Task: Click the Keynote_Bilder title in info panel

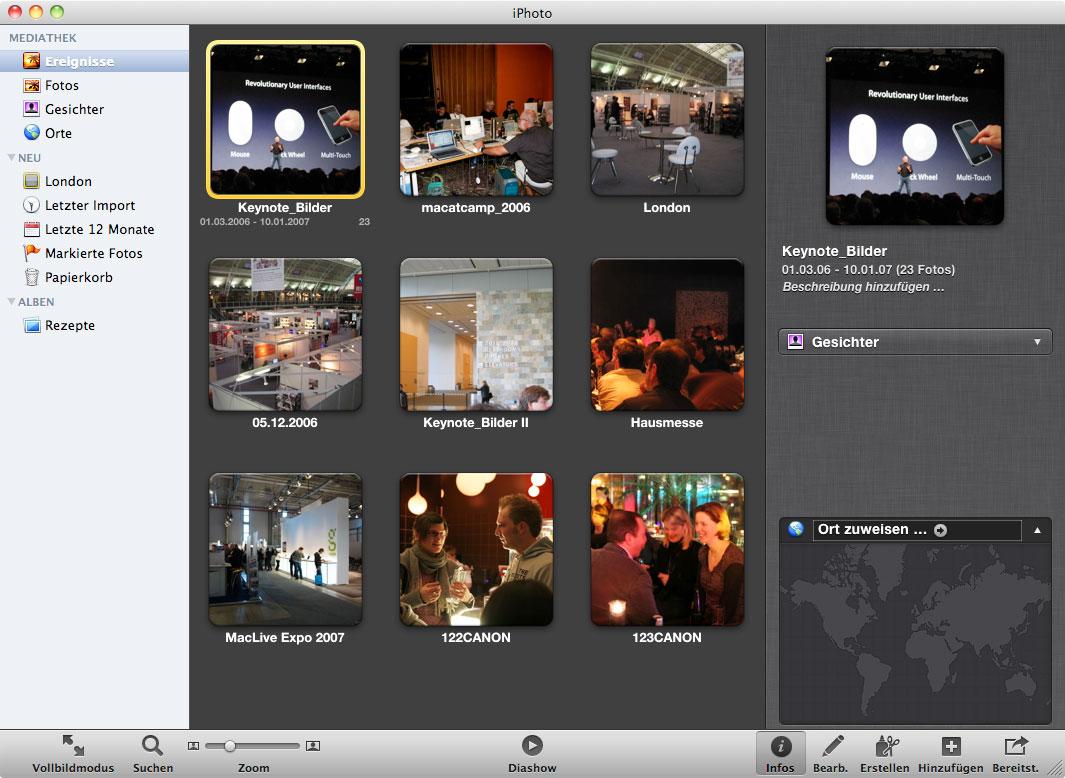Action: pyautogui.click(x=834, y=251)
